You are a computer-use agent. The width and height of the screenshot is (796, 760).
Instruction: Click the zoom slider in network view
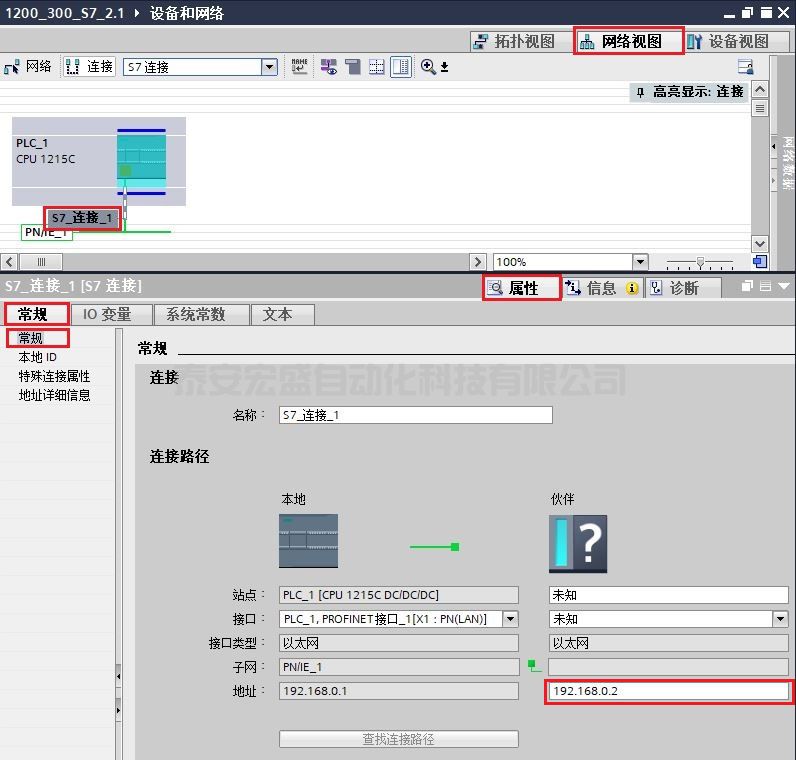pyautogui.click(x=700, y=262)
